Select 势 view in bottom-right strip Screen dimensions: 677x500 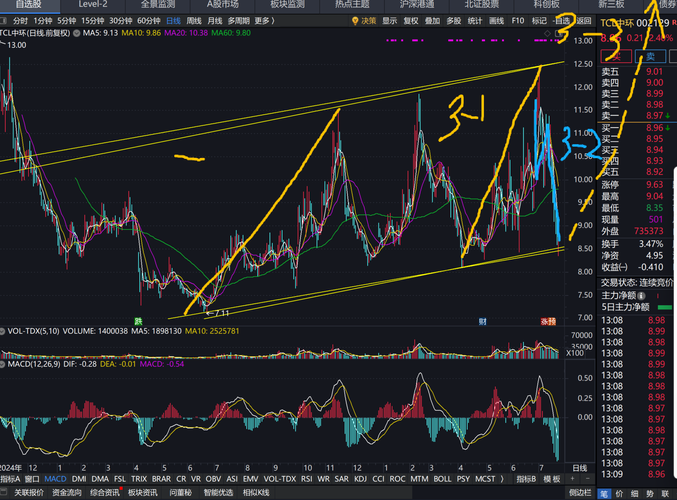point(650,494)
